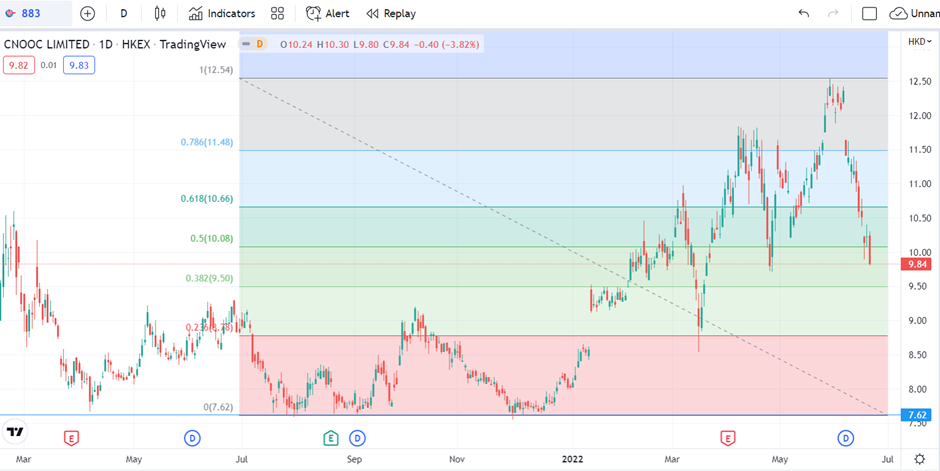Click the OHLC values readout in legend
The image size is (940, 471).
(379, 44)
